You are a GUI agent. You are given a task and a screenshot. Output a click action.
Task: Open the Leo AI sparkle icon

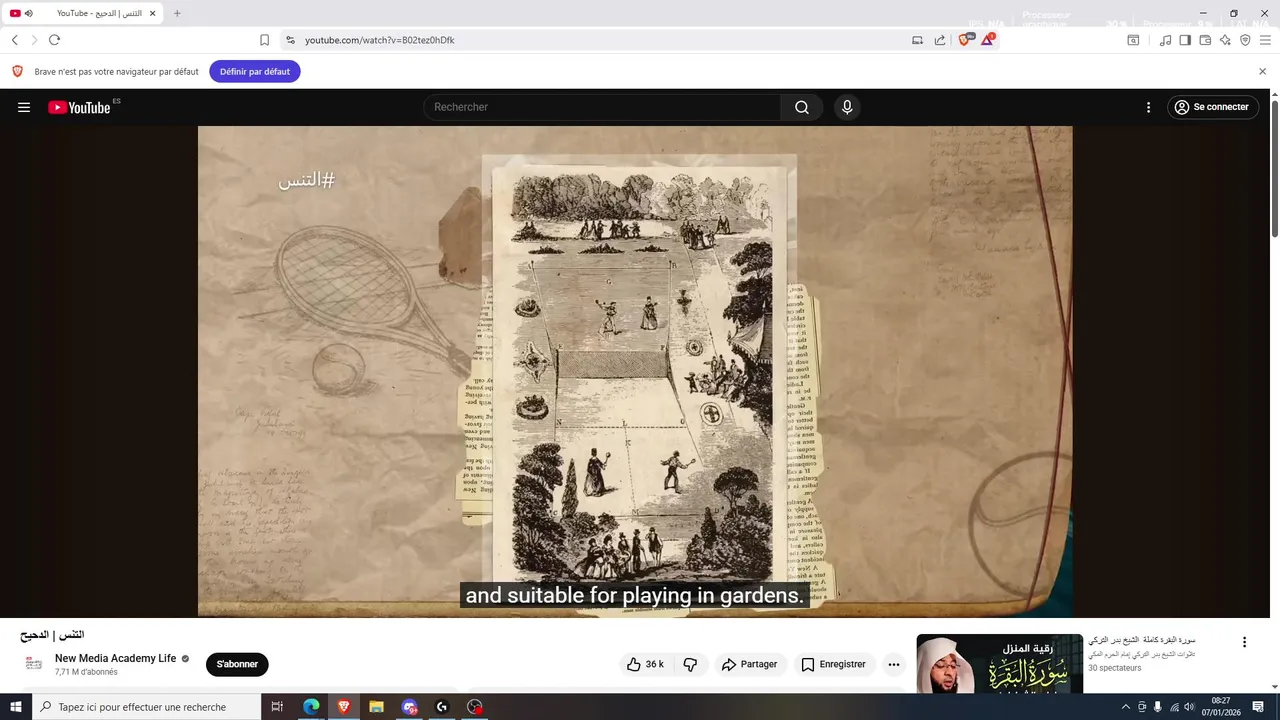pyautogui.click(x=1225, y=40)
